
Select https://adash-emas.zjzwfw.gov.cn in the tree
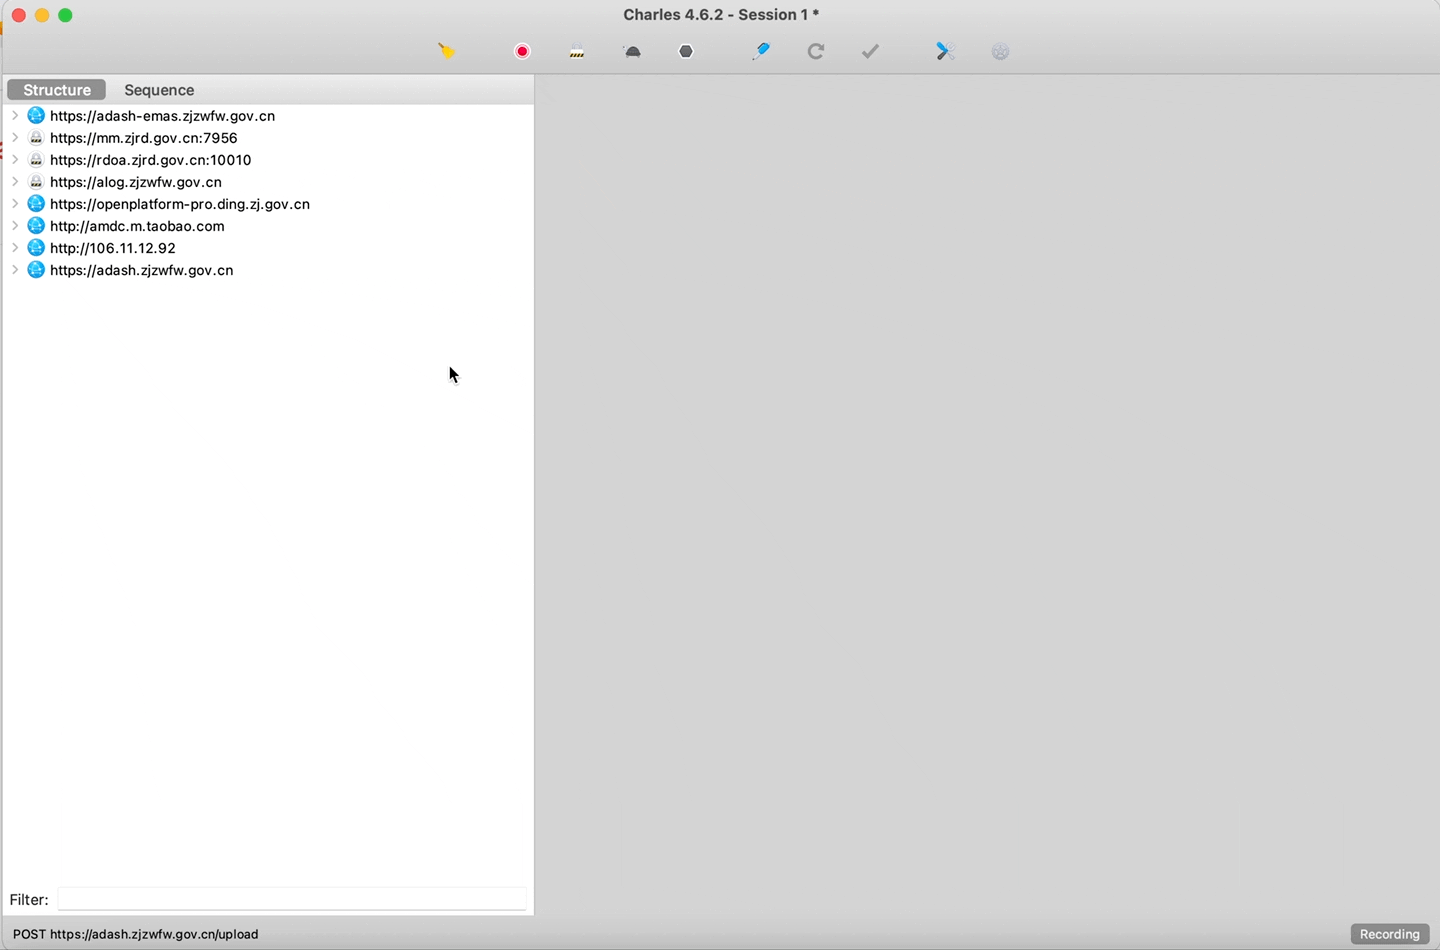point(162,116)
